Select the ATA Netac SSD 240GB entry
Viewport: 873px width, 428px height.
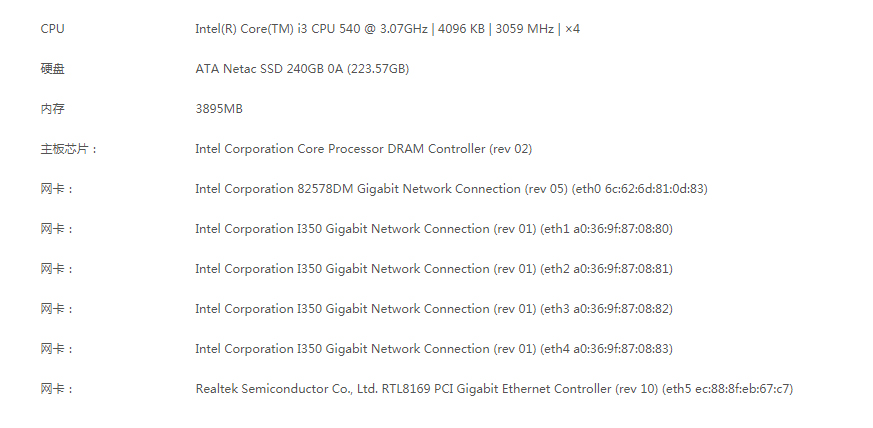301,69
